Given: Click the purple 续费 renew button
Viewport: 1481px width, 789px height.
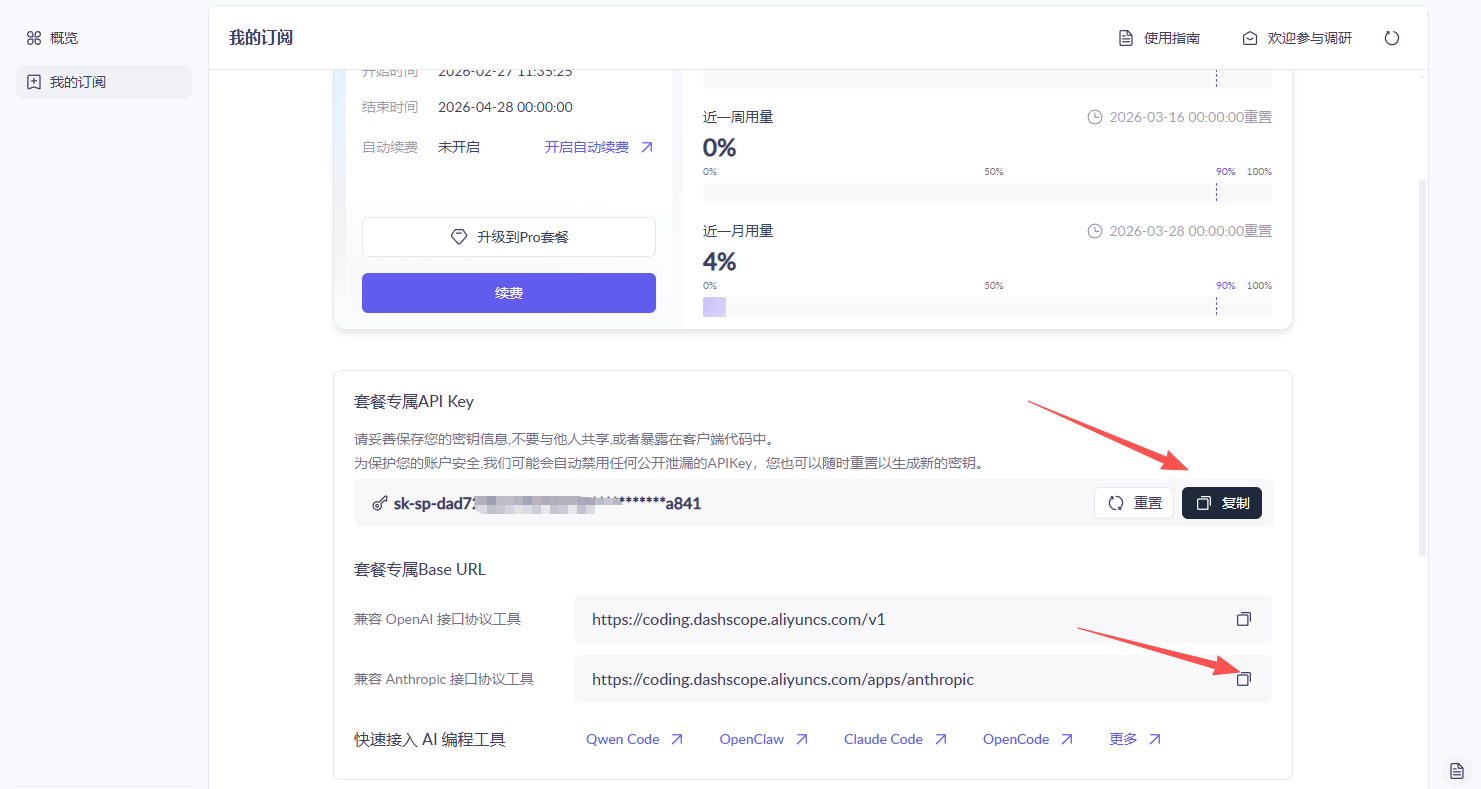Looking at the screenshot, I should [x=508, y=293].
